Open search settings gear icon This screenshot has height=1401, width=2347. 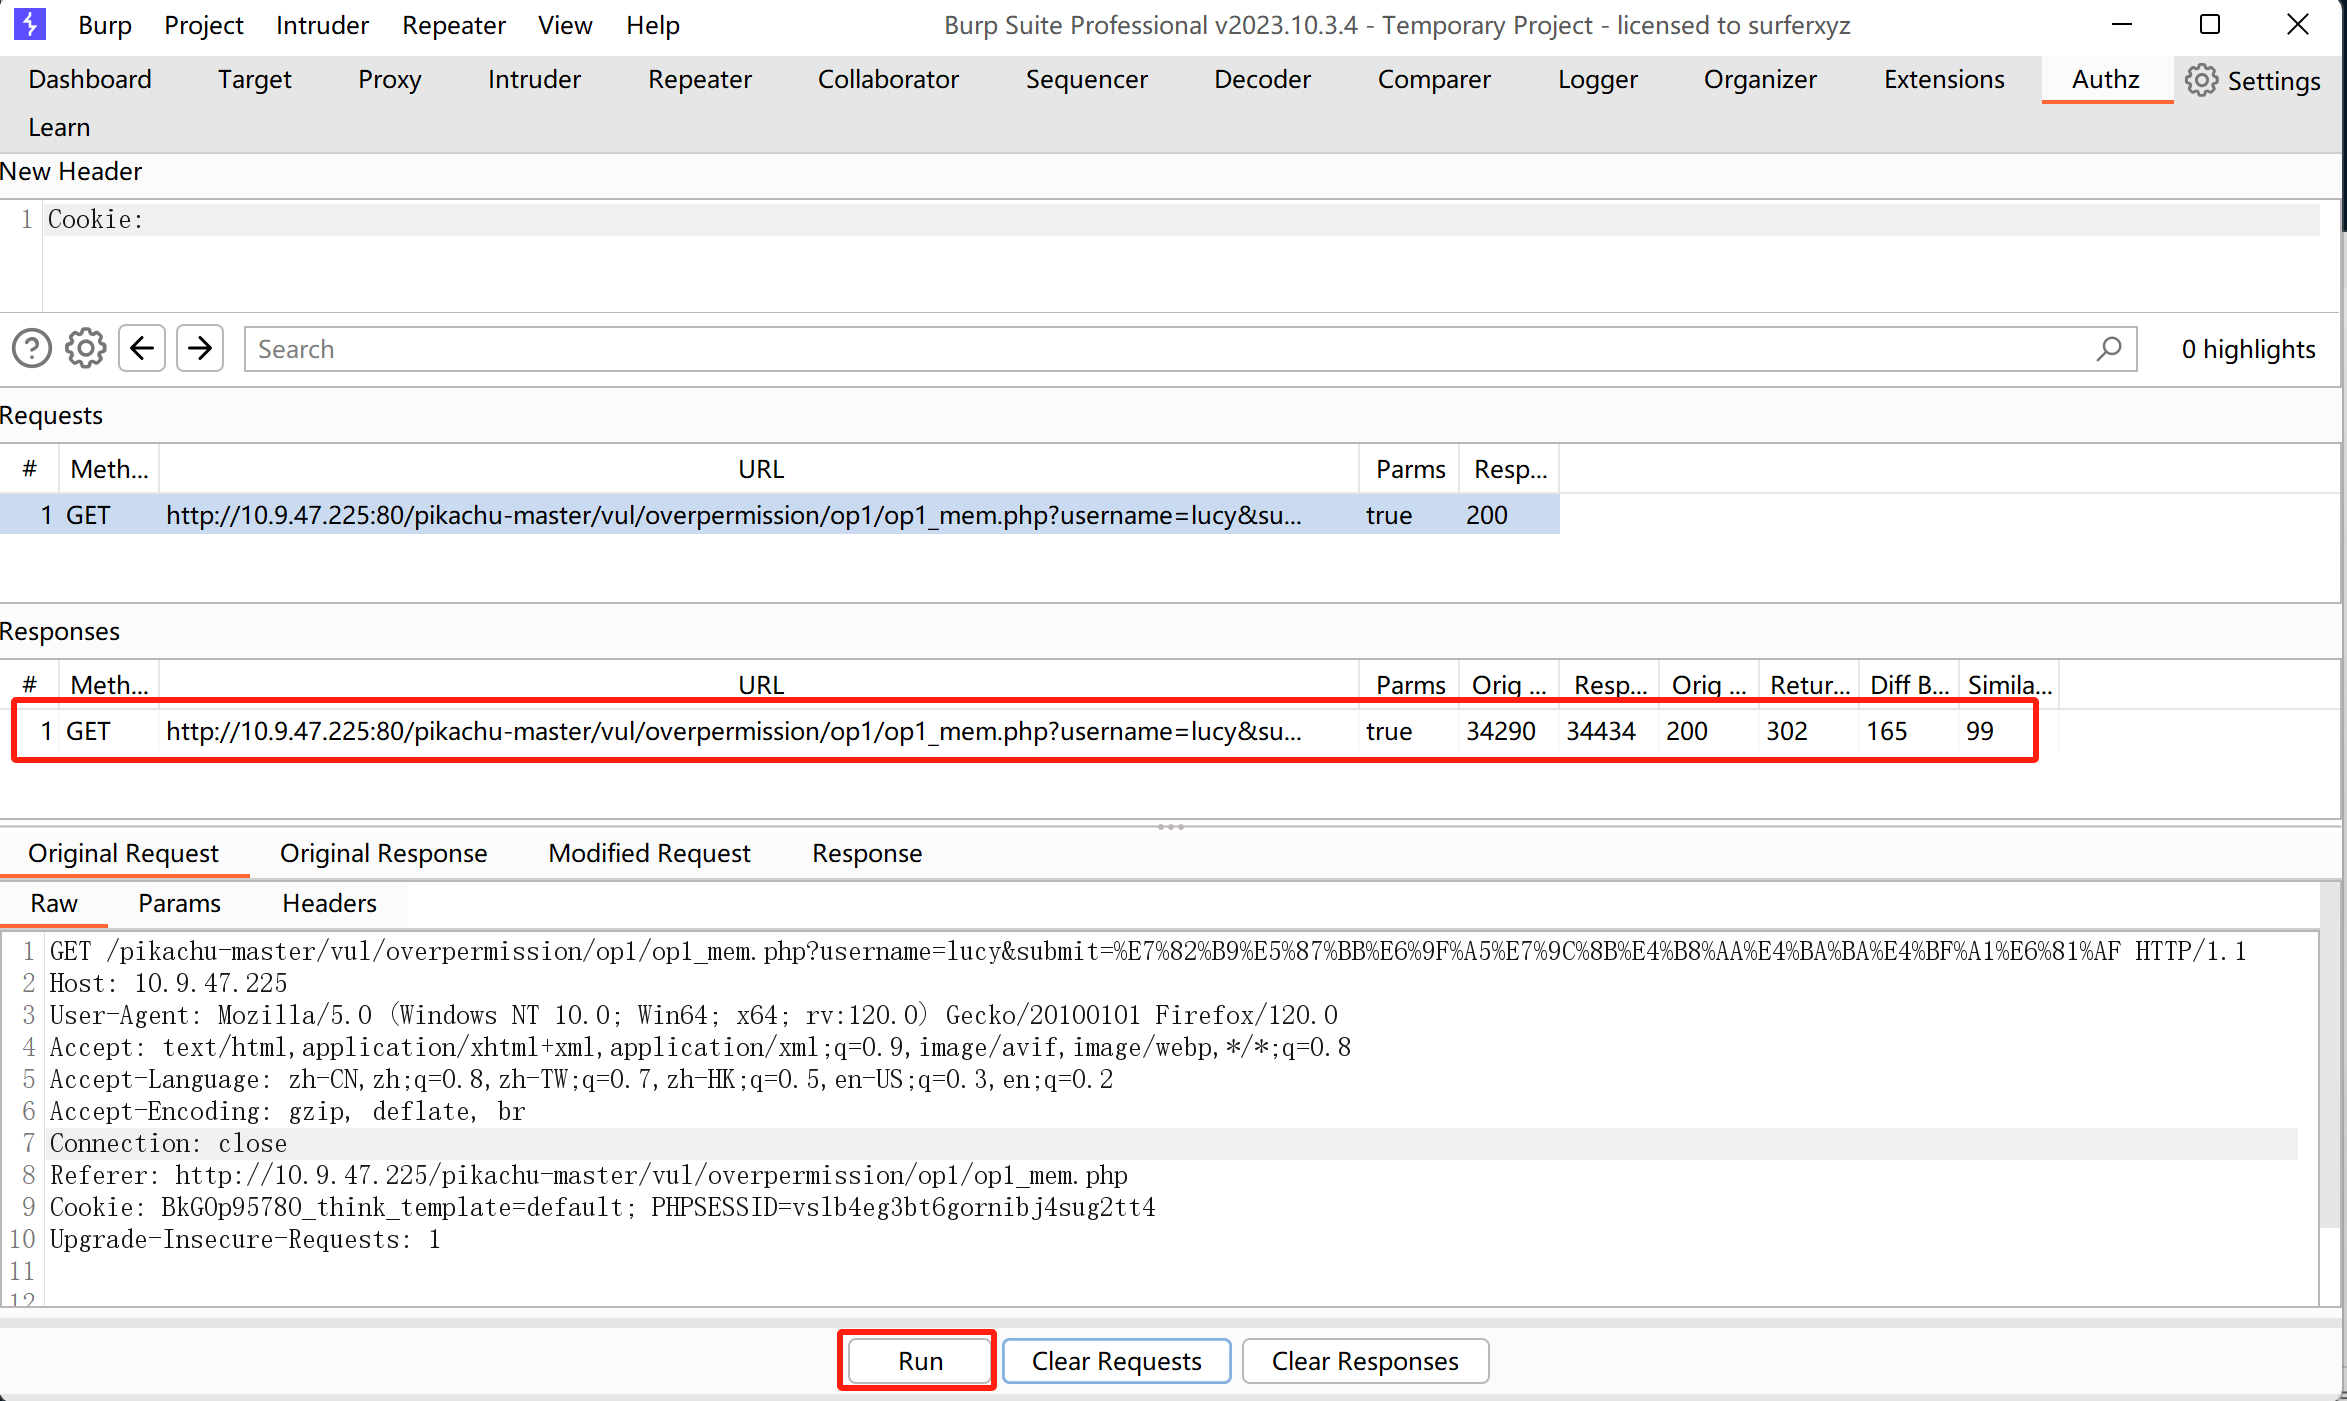point(86,349)
